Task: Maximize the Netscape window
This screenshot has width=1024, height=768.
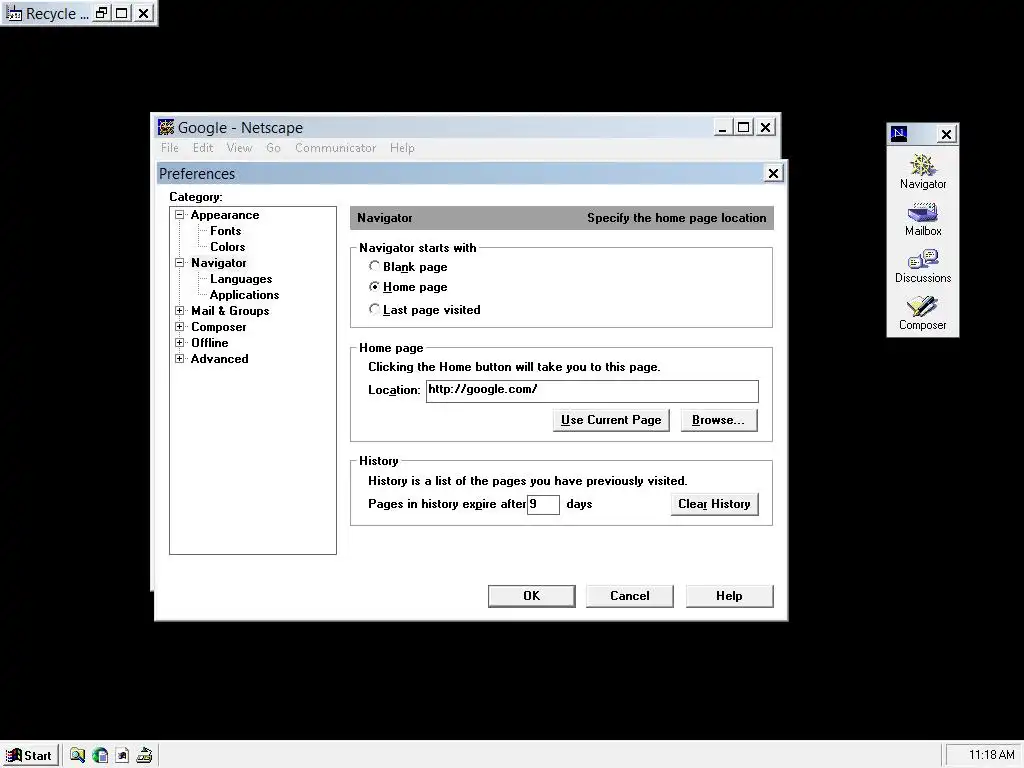Action: (743, 127)
